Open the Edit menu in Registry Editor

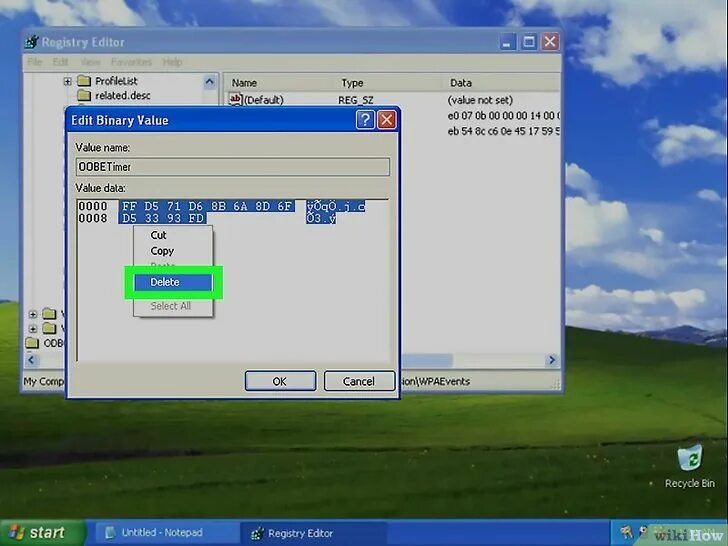click(60, 62)
